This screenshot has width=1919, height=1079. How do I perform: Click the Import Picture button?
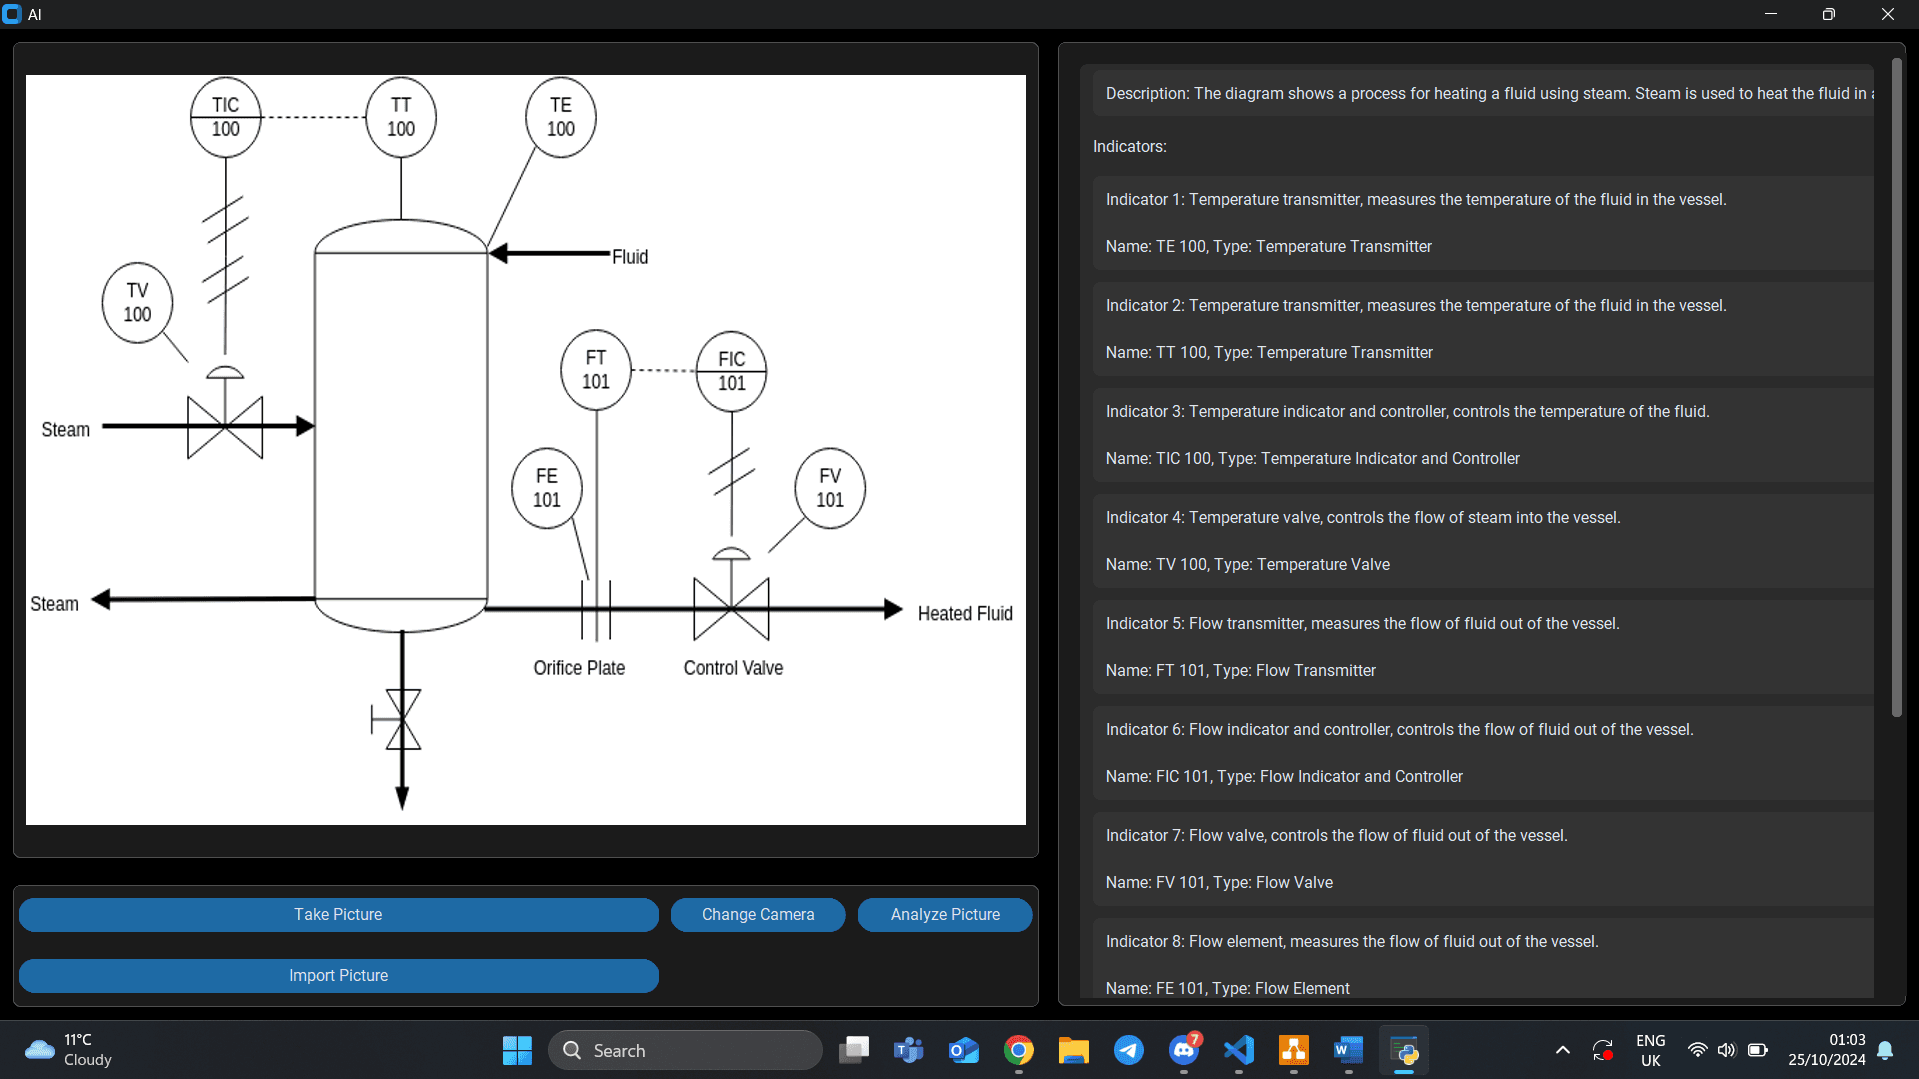pyautogui.click(x=338, y=975)
